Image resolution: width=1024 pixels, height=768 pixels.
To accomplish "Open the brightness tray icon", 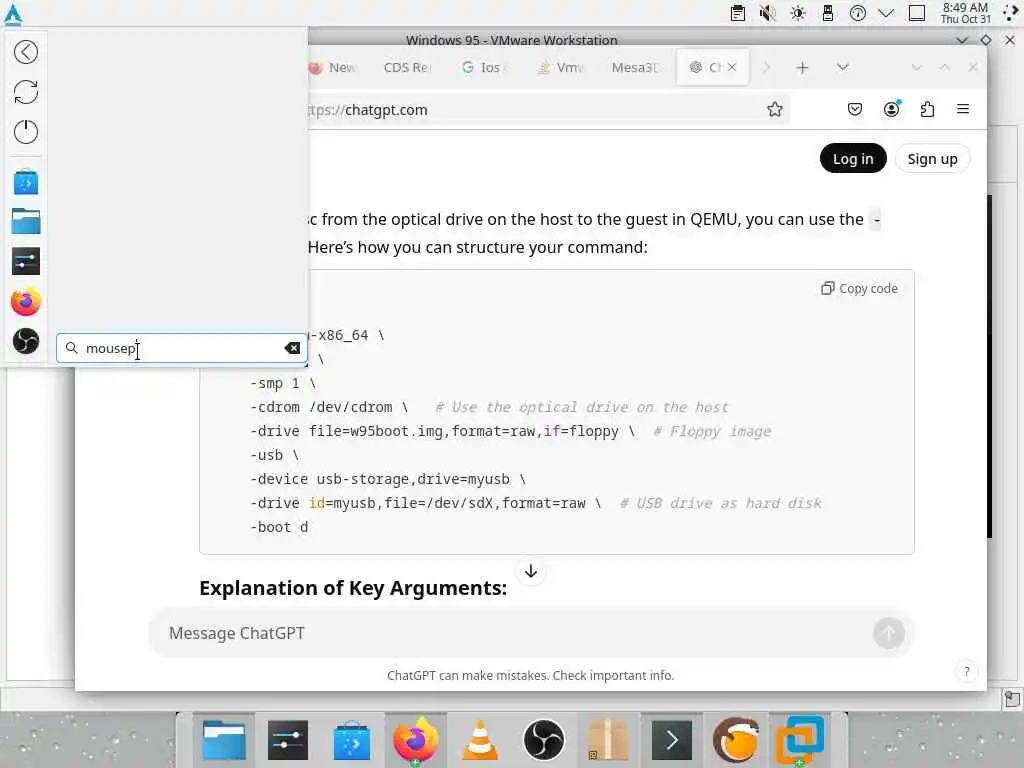I will coord(797,13).
